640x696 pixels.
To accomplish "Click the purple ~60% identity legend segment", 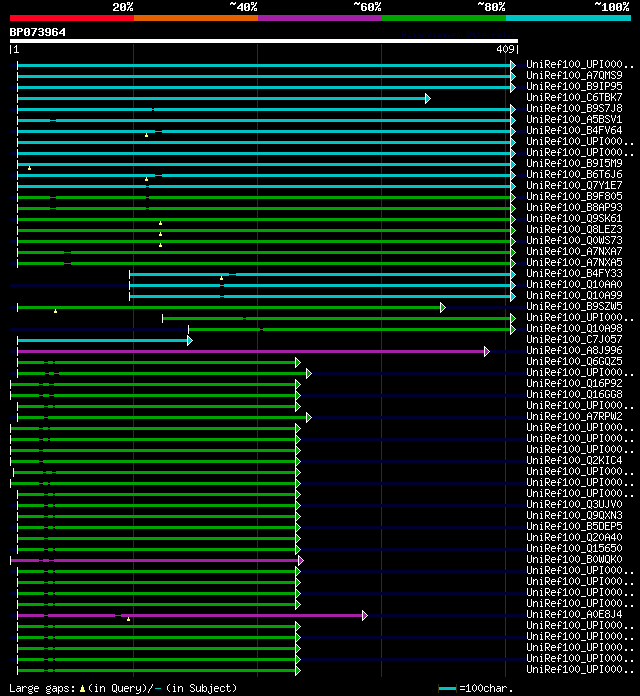I will 320,18.
